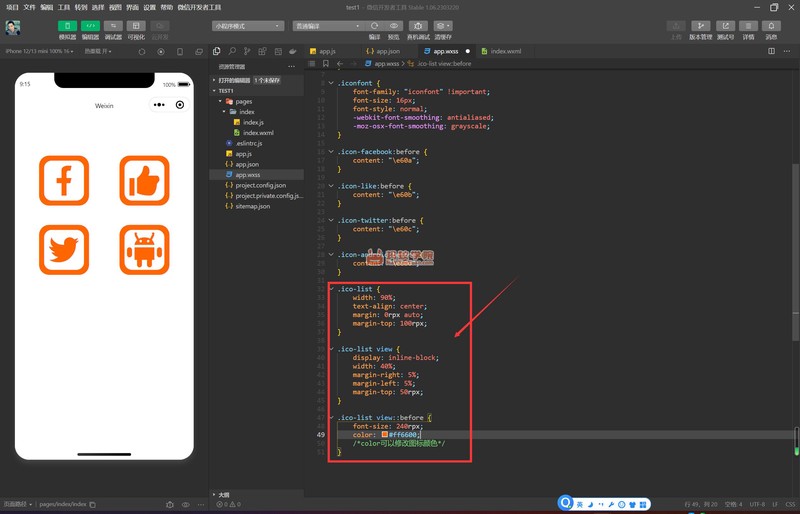Click the CSS language mode in status bar
This screenshot has height=514, width=800.
(789, 504)
